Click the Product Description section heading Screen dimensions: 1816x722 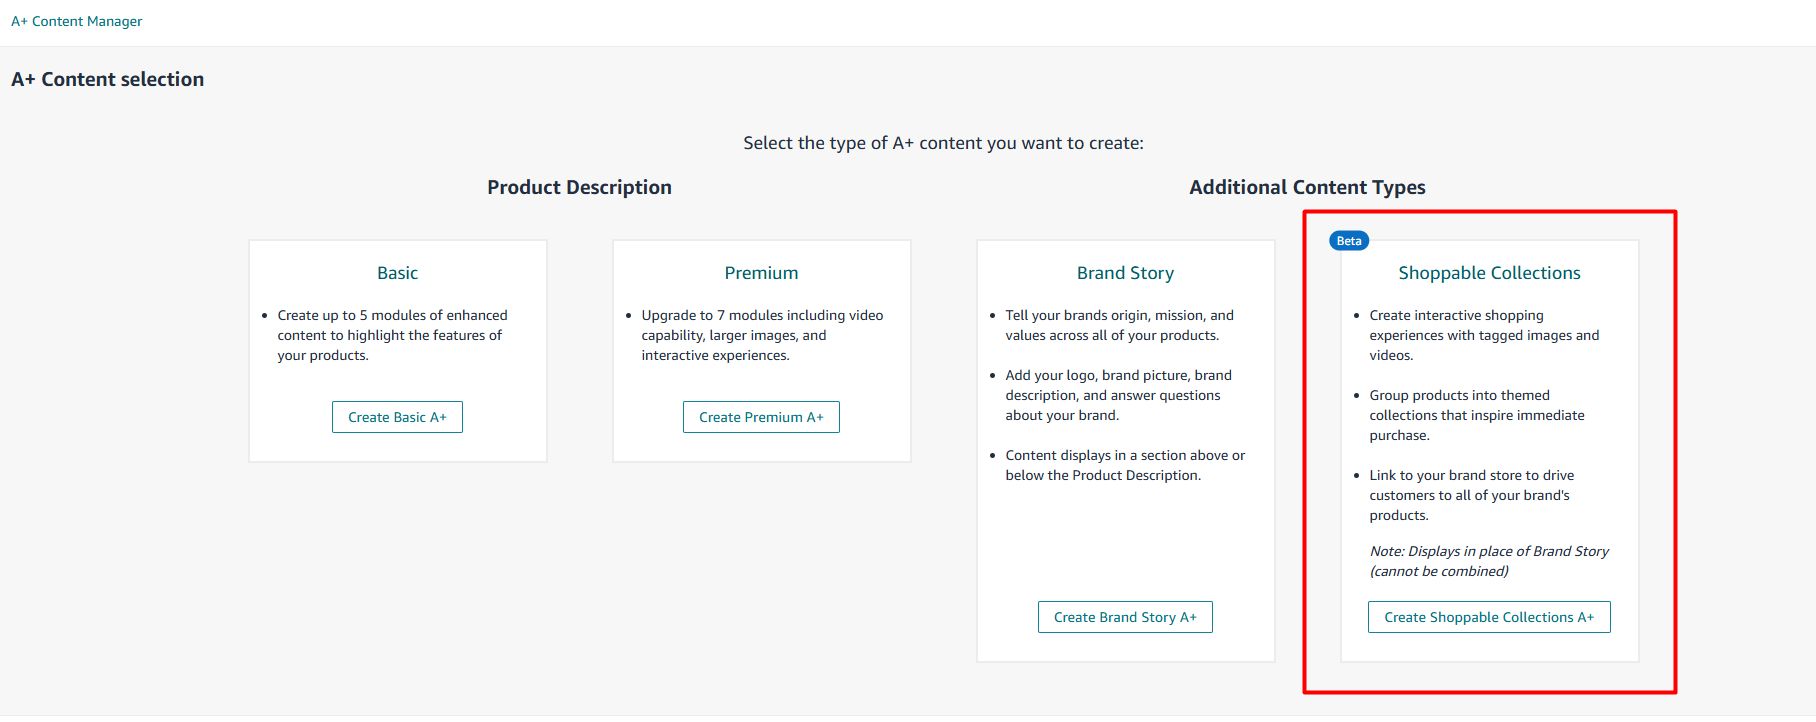click(579, 187)
